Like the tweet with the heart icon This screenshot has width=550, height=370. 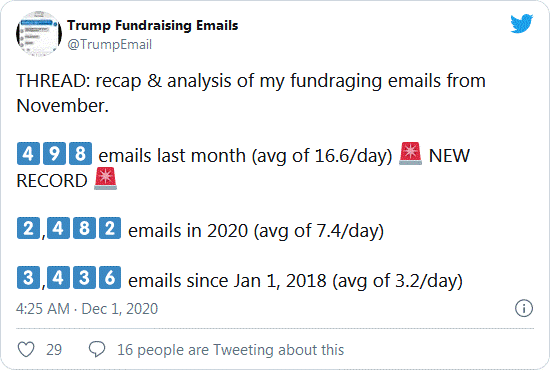[x=26, y=349]
